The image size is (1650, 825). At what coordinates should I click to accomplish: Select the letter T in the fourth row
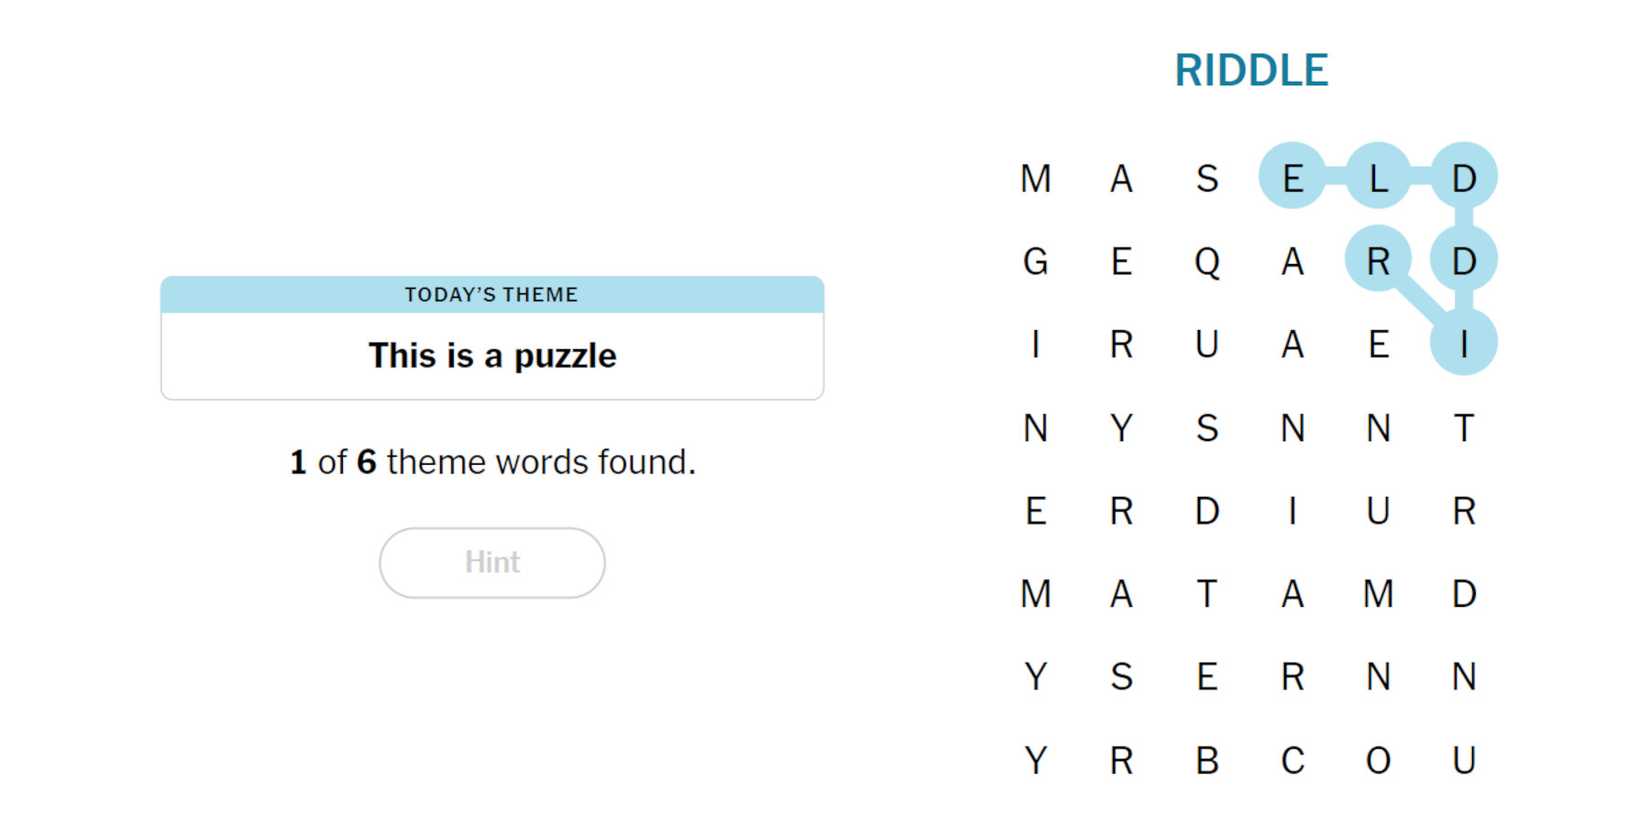point(1464,428)
